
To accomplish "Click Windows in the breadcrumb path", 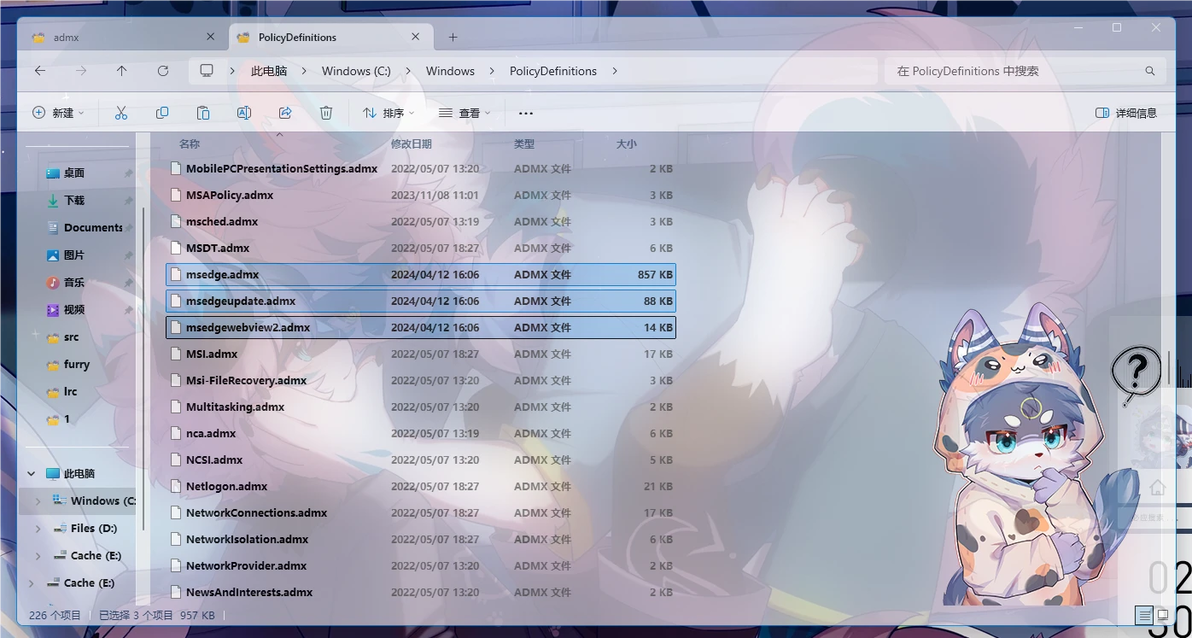I will [450, 71].
